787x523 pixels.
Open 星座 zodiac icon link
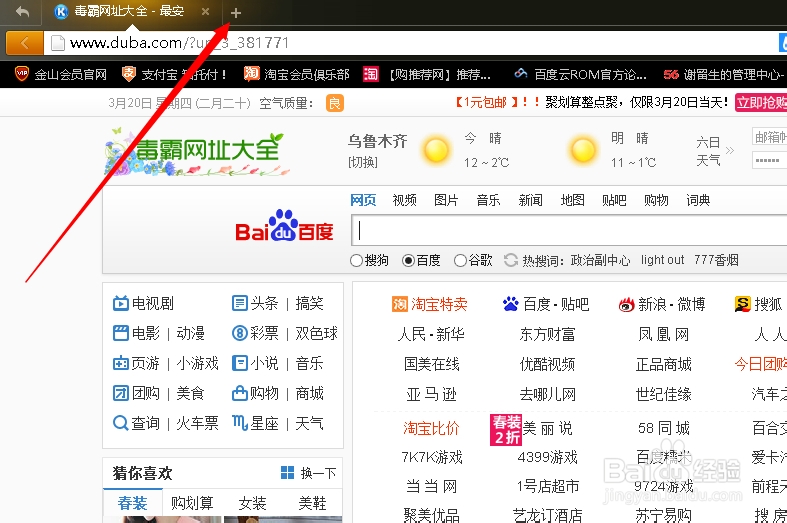(x=255, y=424)
